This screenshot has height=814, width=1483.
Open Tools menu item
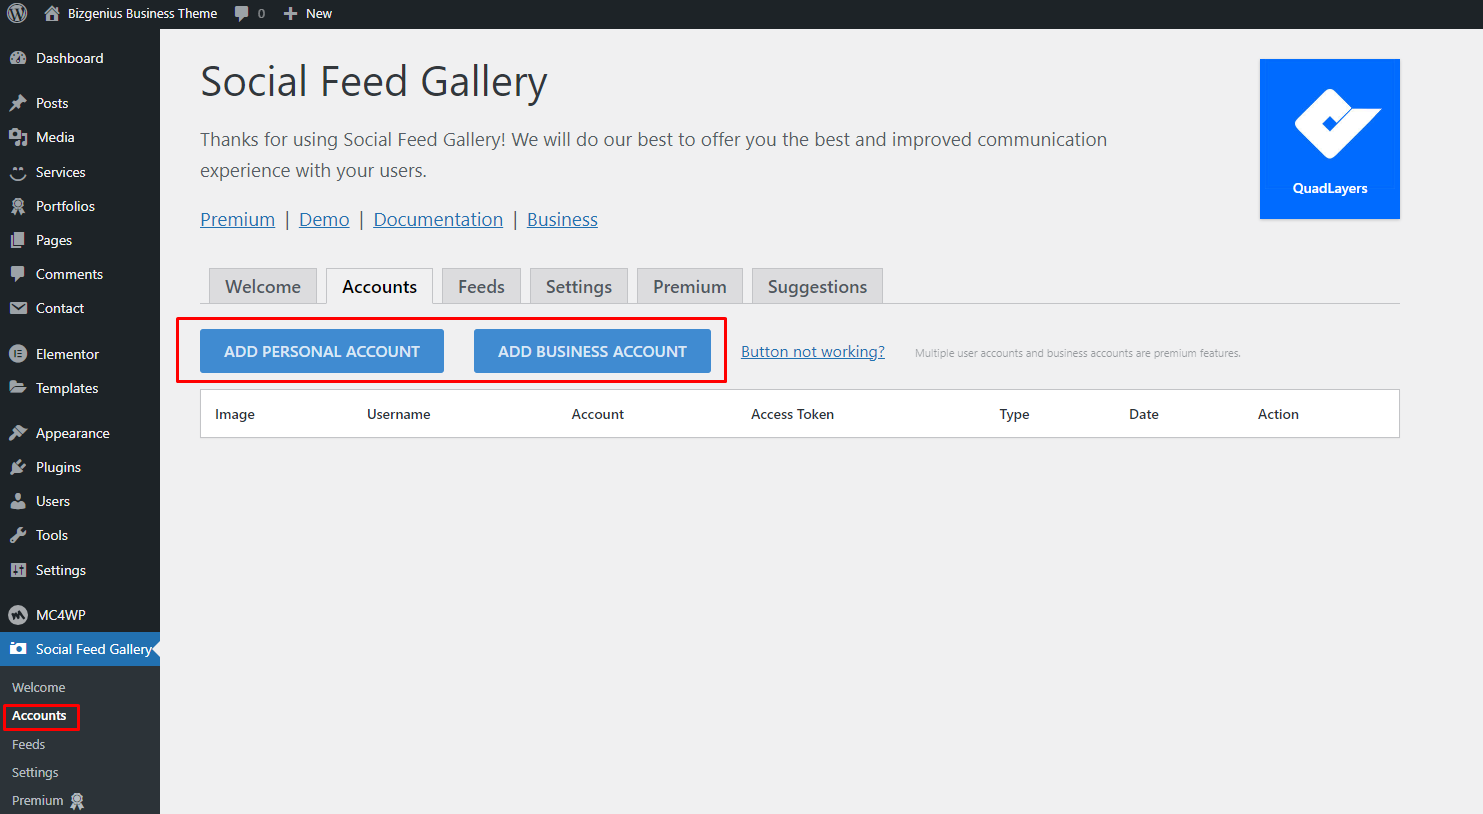tap(80, 535)
